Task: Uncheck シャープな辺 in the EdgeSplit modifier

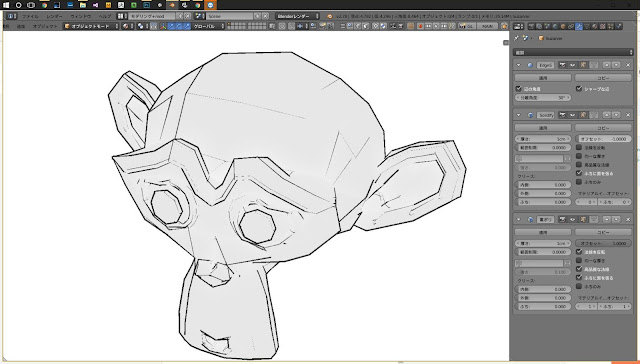Action: pyautogui.click(x=579, y=89)
